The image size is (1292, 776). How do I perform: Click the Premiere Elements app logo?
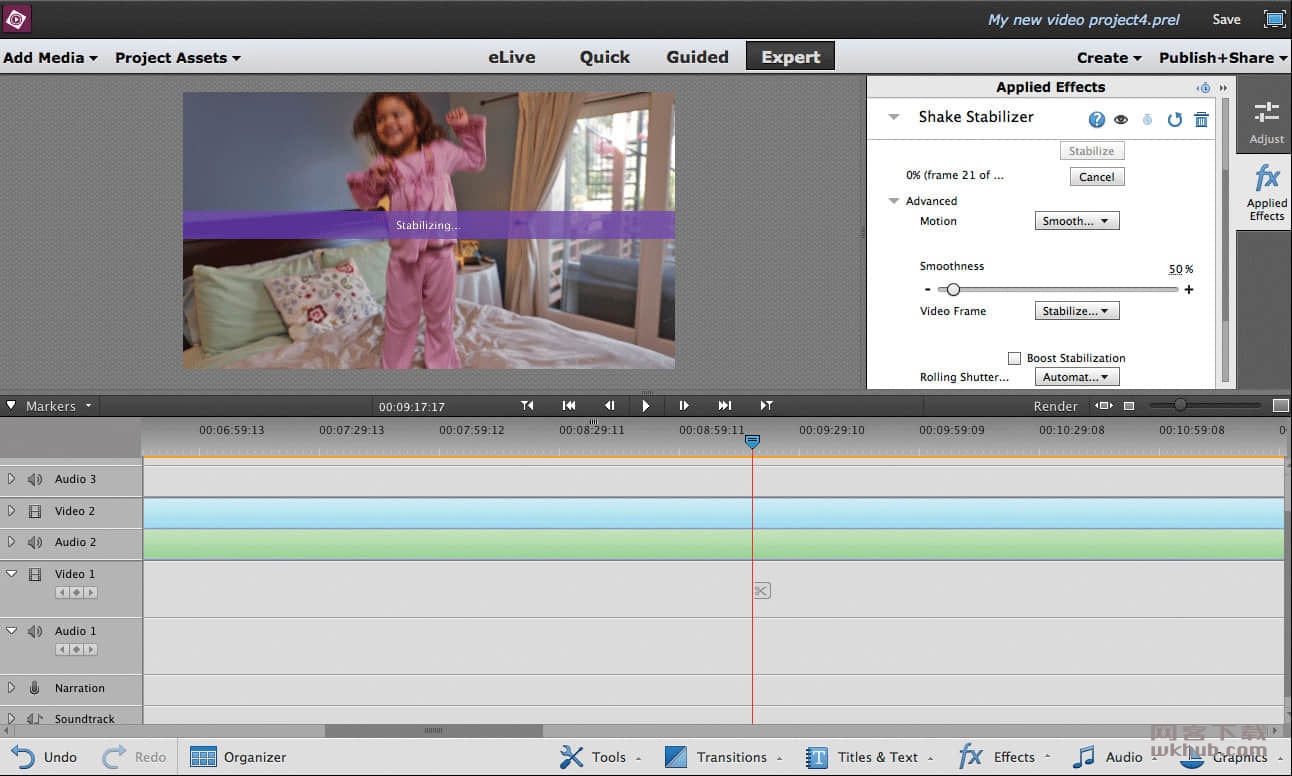point(17,18)
